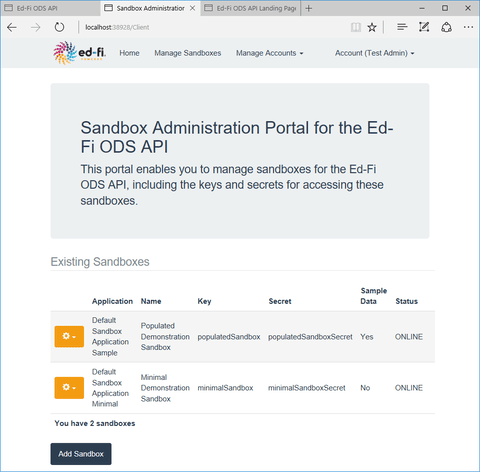
Task: Open gear dropdown for Minimal Demonstration Sandbox
Action: 69,388
